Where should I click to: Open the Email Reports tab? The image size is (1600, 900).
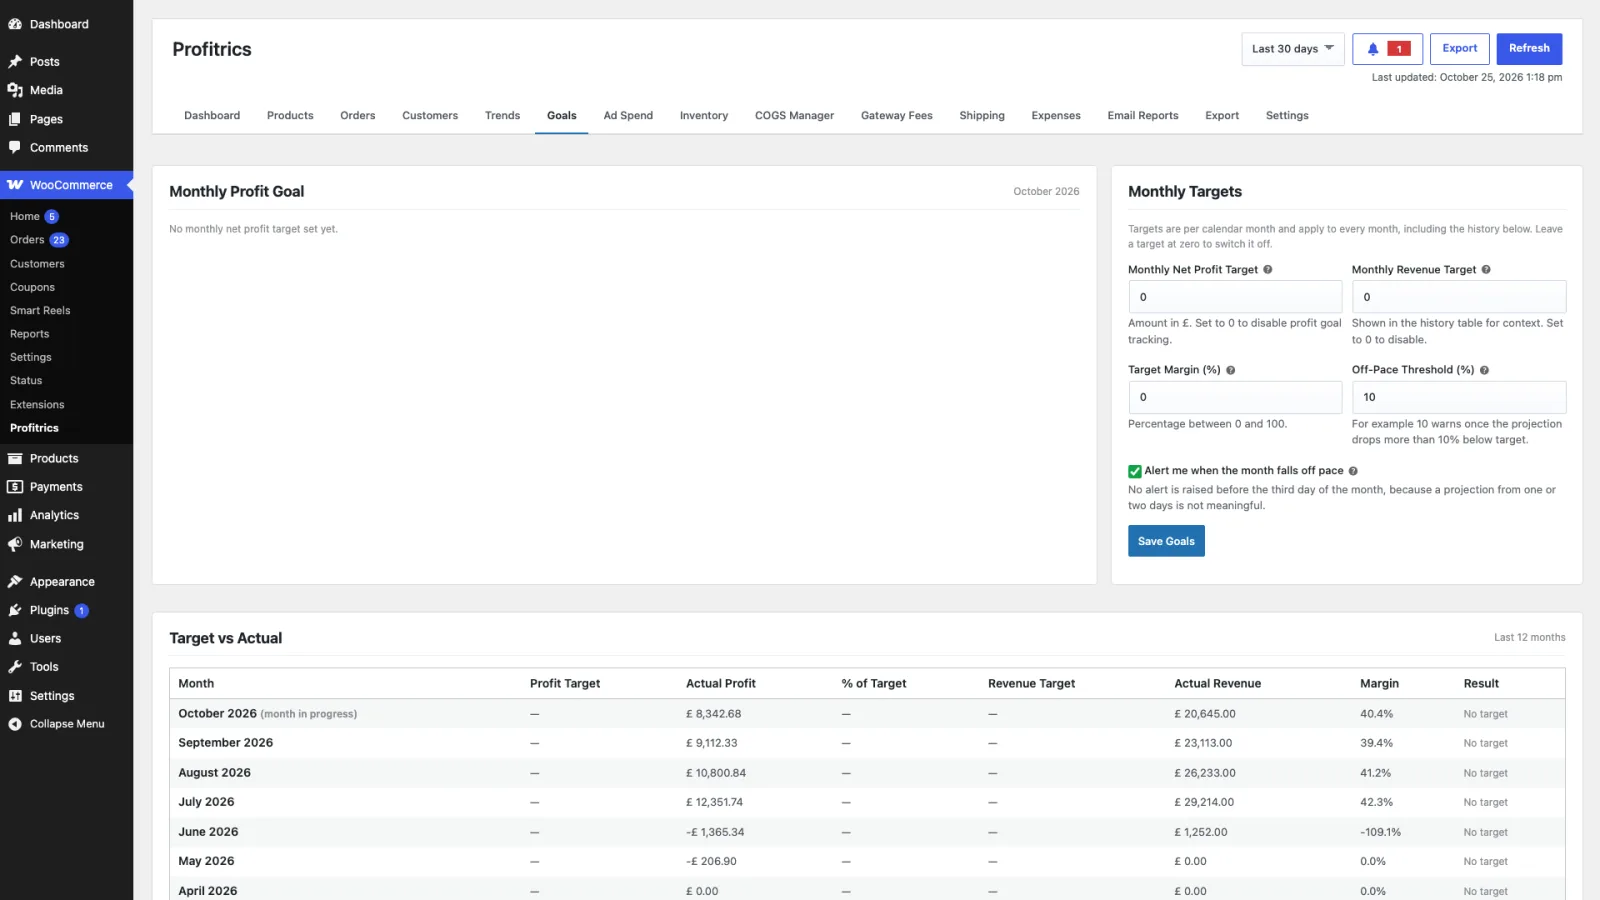[x=1143, y=116]
